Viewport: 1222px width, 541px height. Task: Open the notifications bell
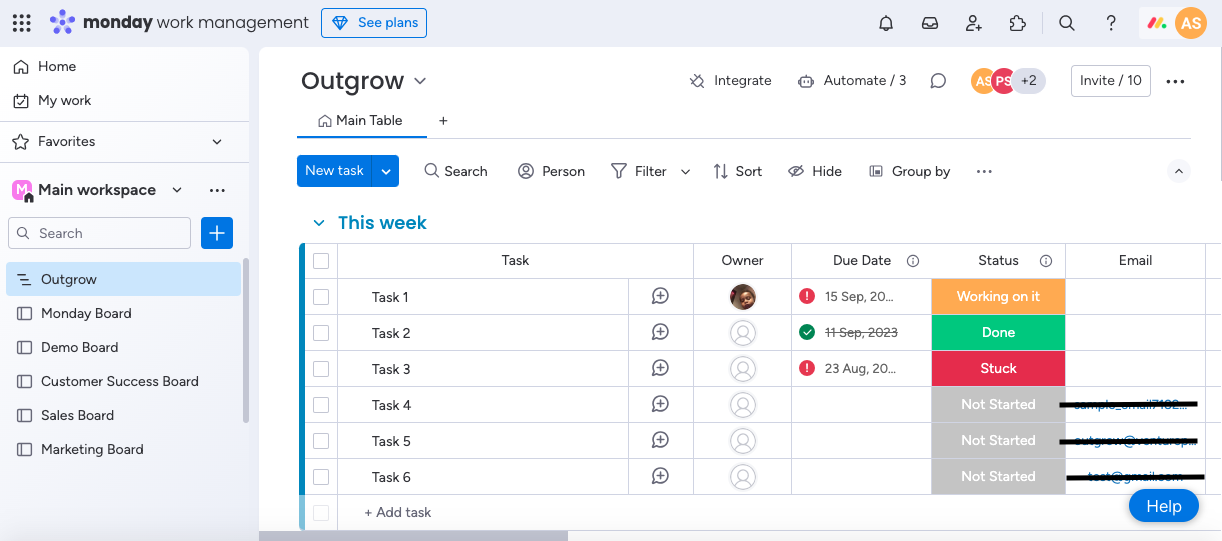pyautogui.click(x=886, y=23)
